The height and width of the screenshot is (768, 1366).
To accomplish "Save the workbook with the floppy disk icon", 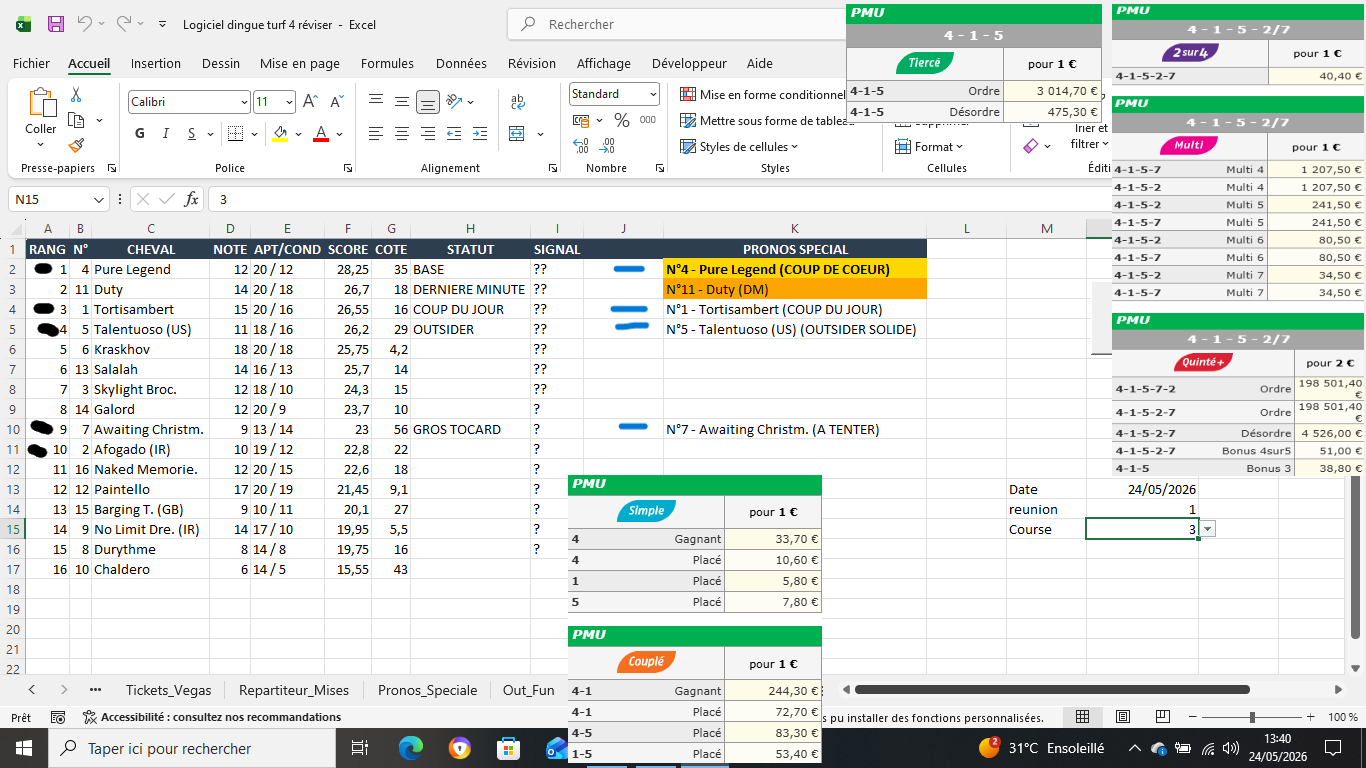I will click(56, 24).
